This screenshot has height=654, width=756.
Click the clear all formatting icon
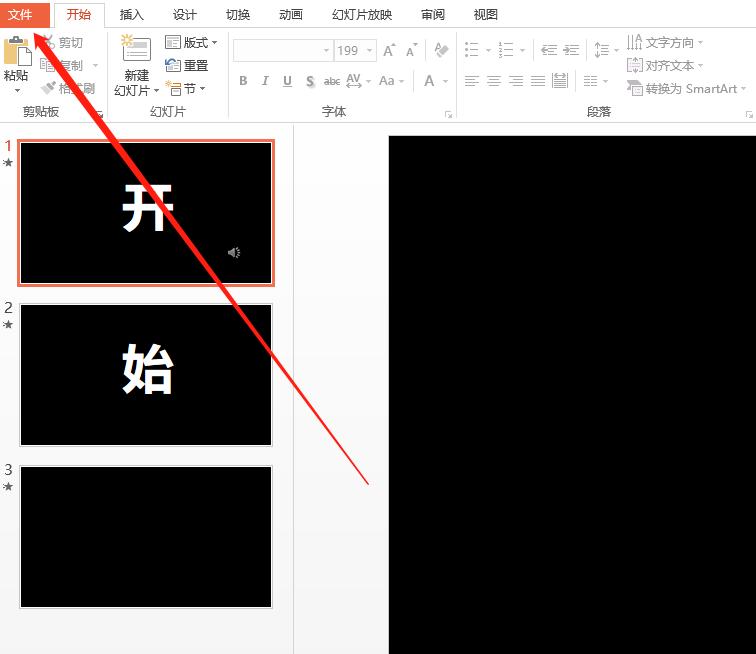[441, 50]
